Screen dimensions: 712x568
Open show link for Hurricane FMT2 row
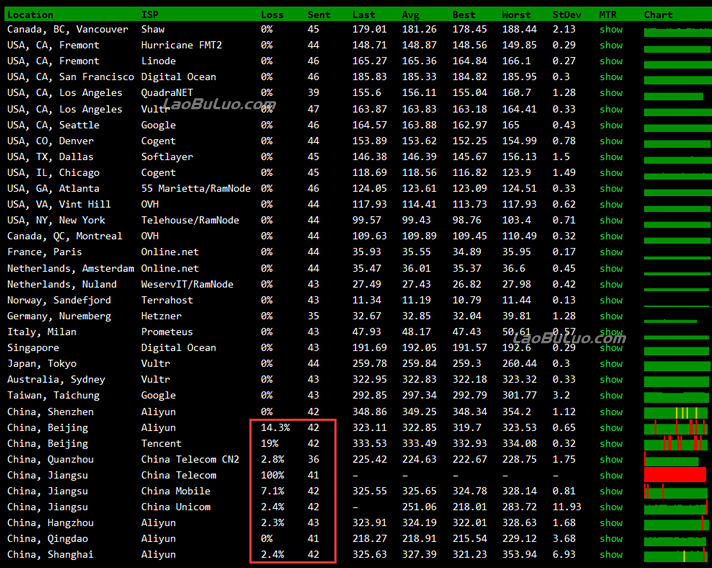611,45
